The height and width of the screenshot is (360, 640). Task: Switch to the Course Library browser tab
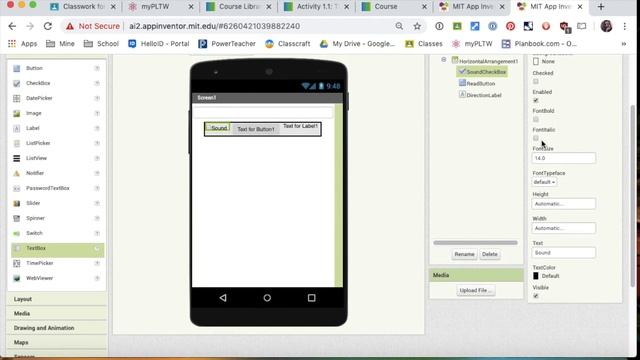pyautogui.click(x=238, y=7)
